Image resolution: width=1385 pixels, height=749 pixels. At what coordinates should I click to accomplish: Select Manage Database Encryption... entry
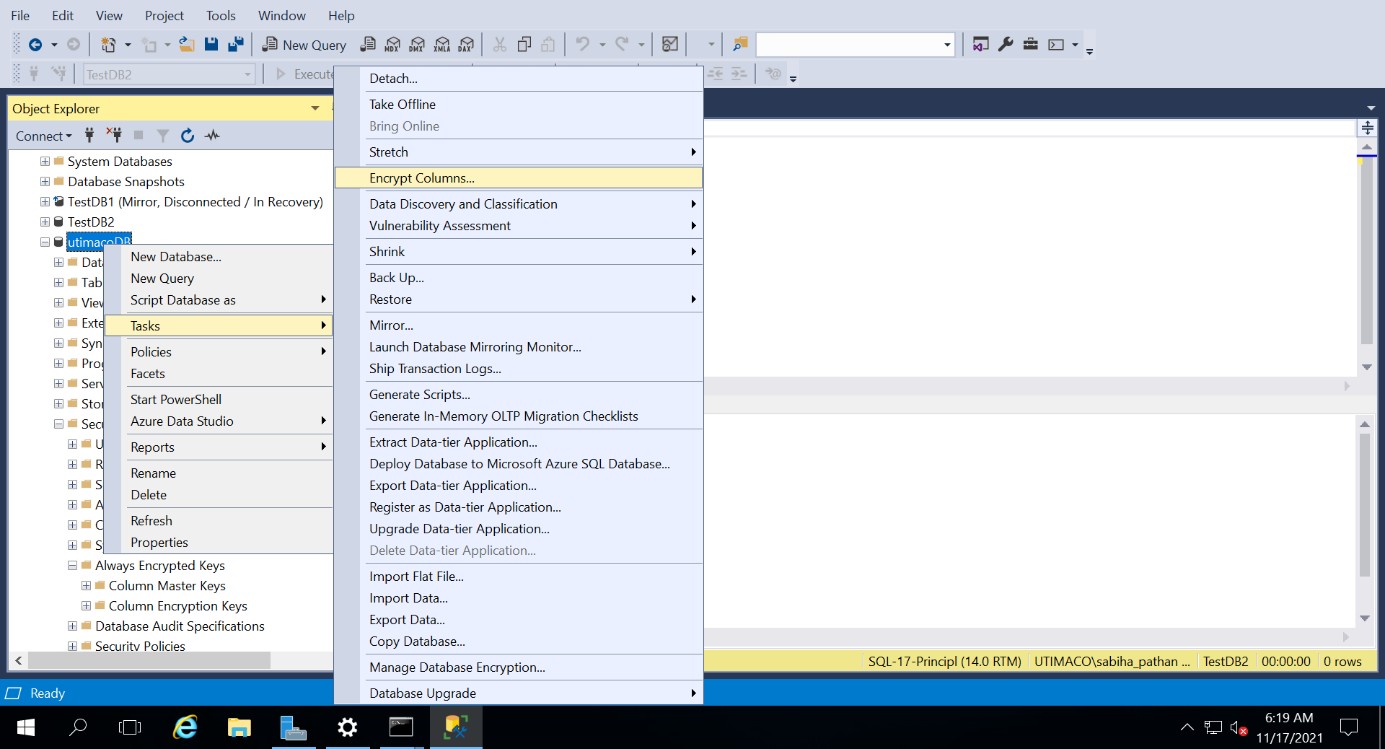[x=518, y=667]
